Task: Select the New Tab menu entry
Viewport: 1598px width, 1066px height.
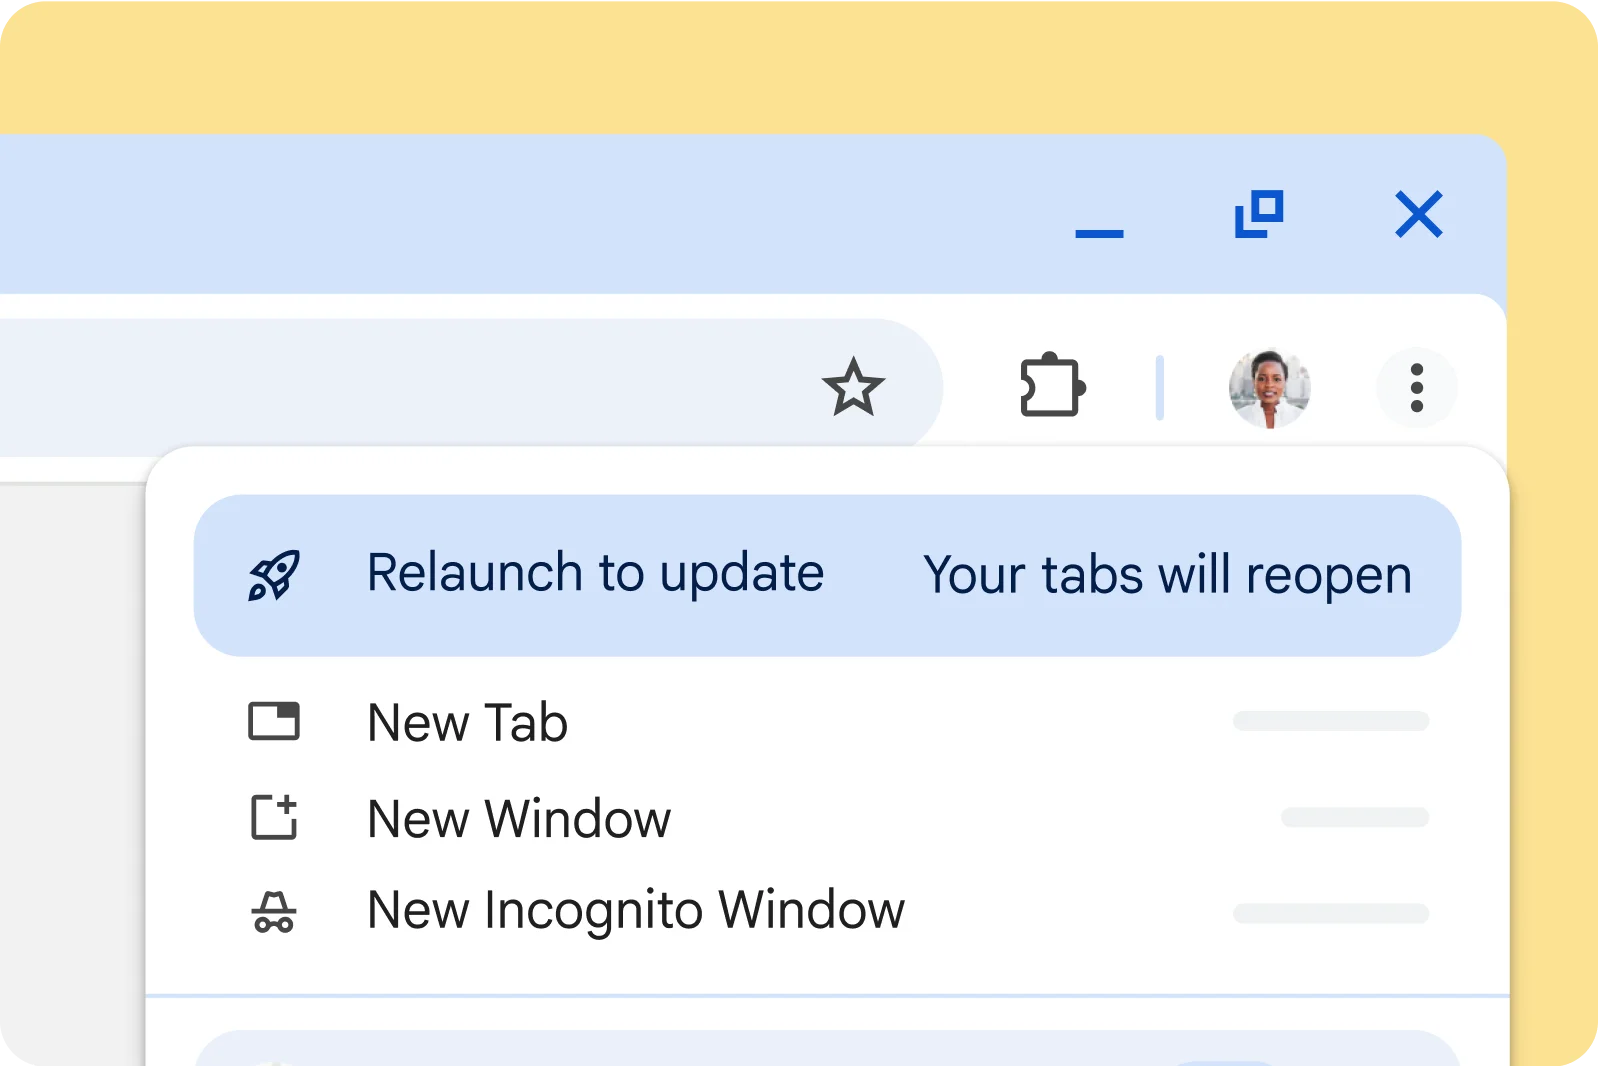Action: pos(467,722)
